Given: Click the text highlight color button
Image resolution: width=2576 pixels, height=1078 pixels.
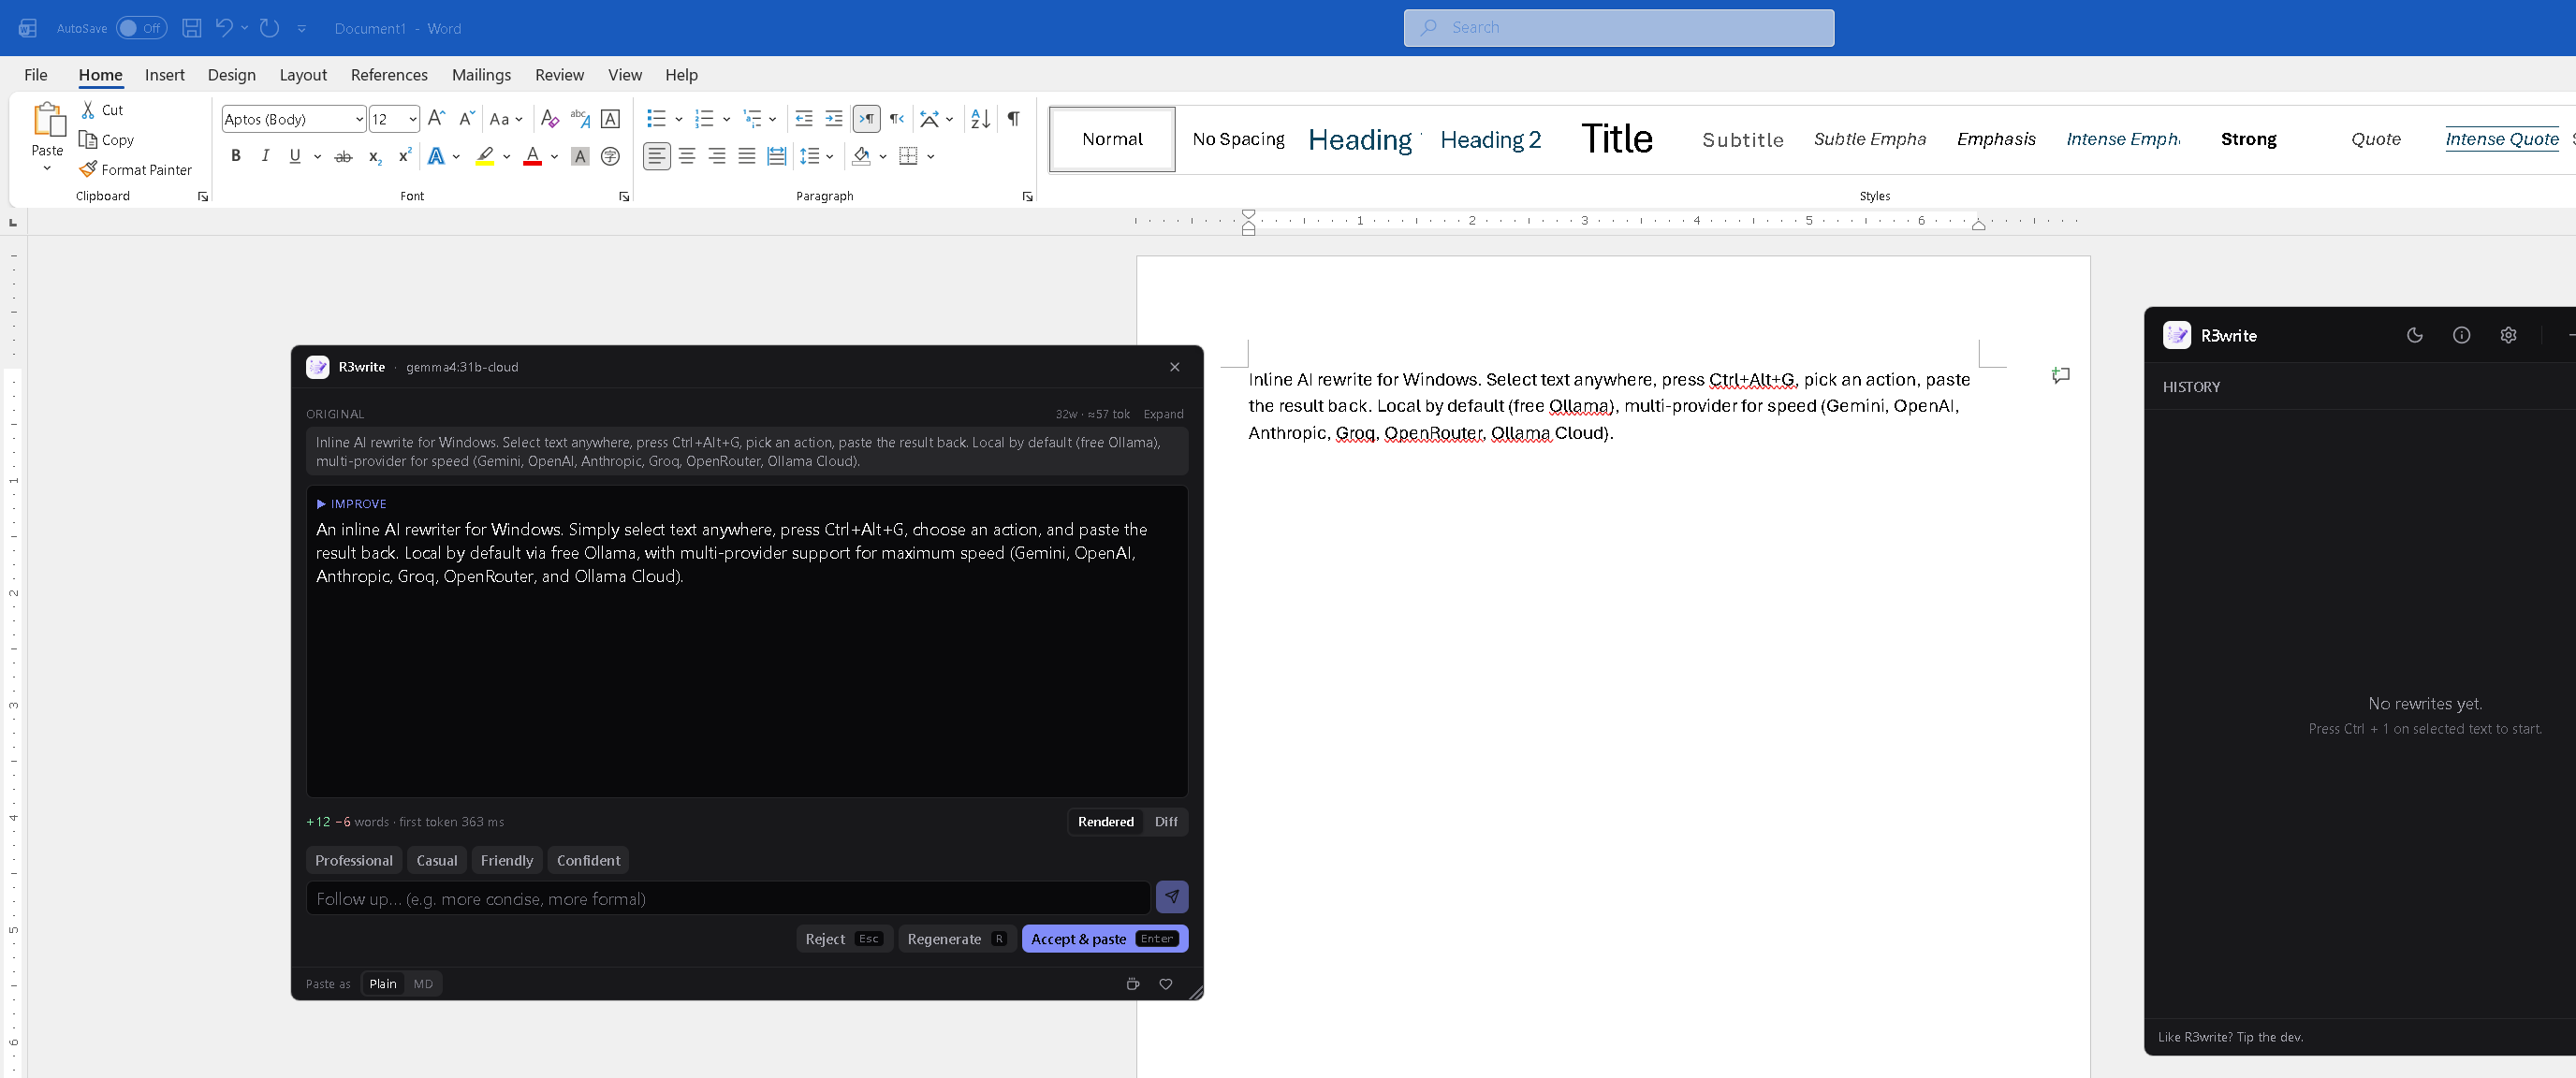Looking at the screenshot, I should click(x=485, y=157).
